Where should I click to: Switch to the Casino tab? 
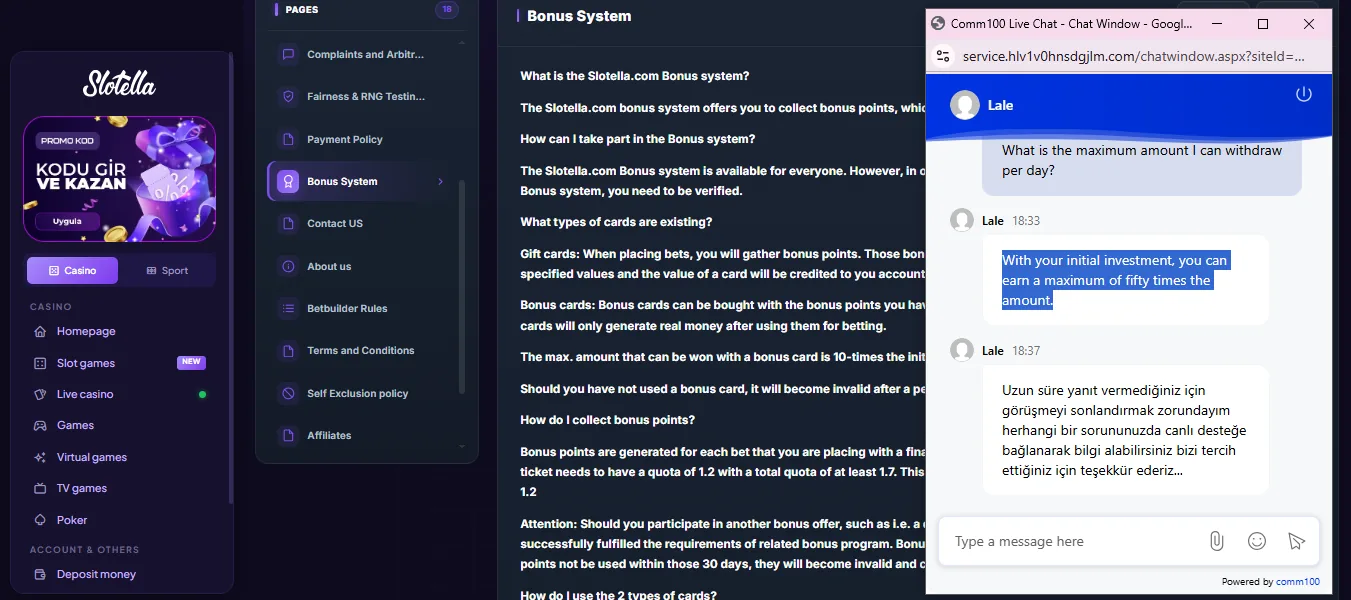coord(72,270)
